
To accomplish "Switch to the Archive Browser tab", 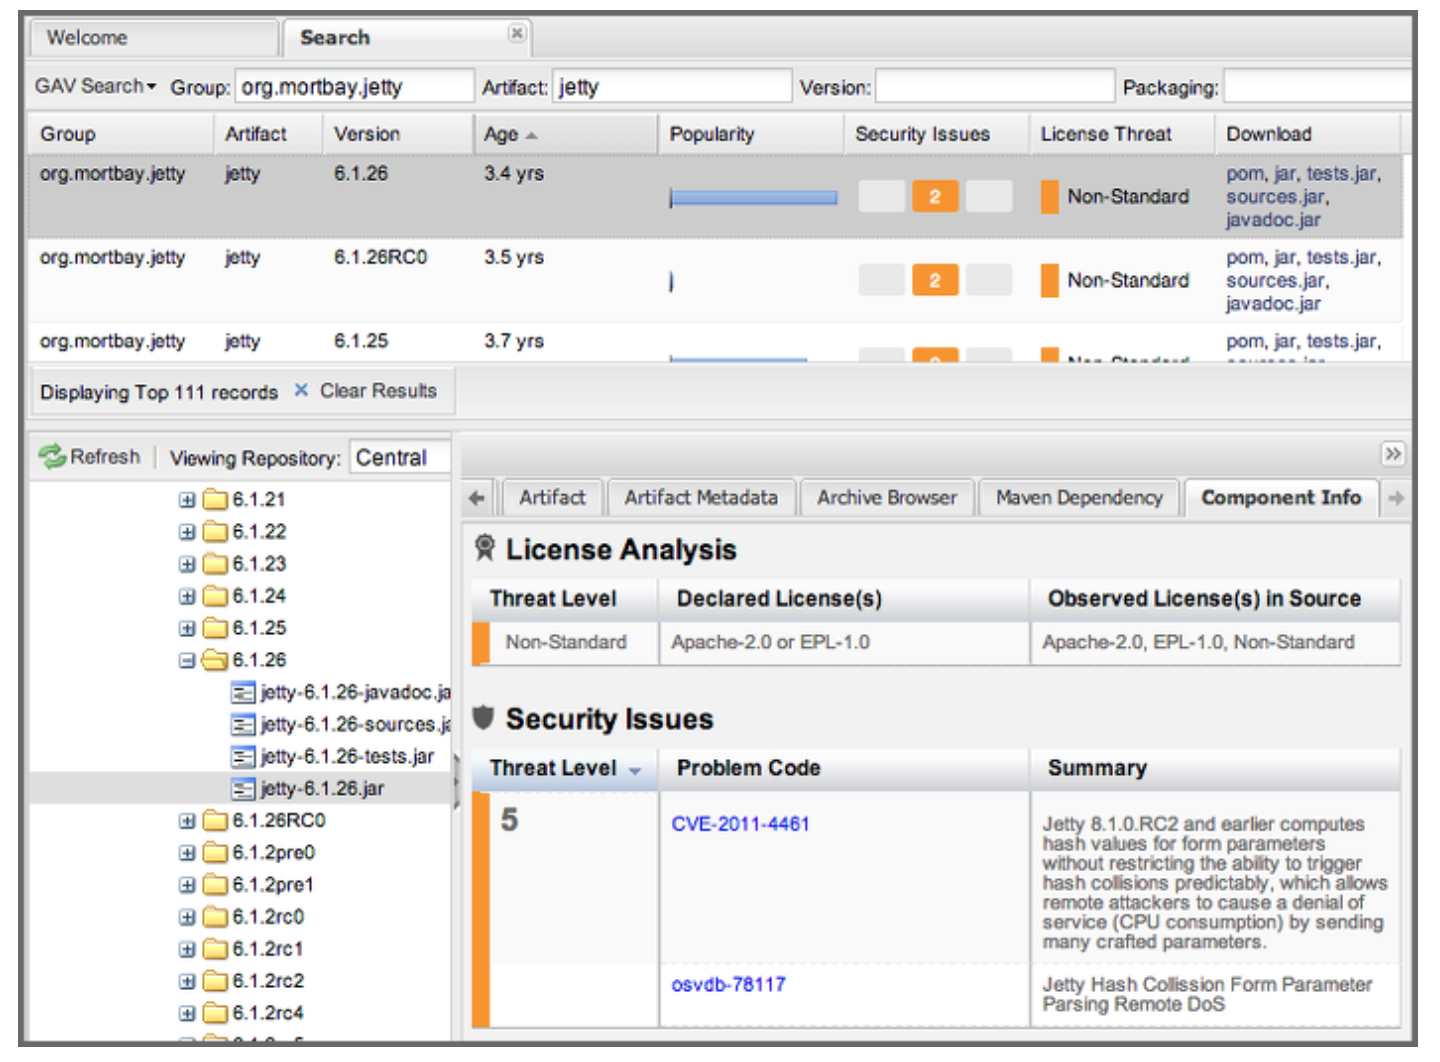I will coord(886,498).
